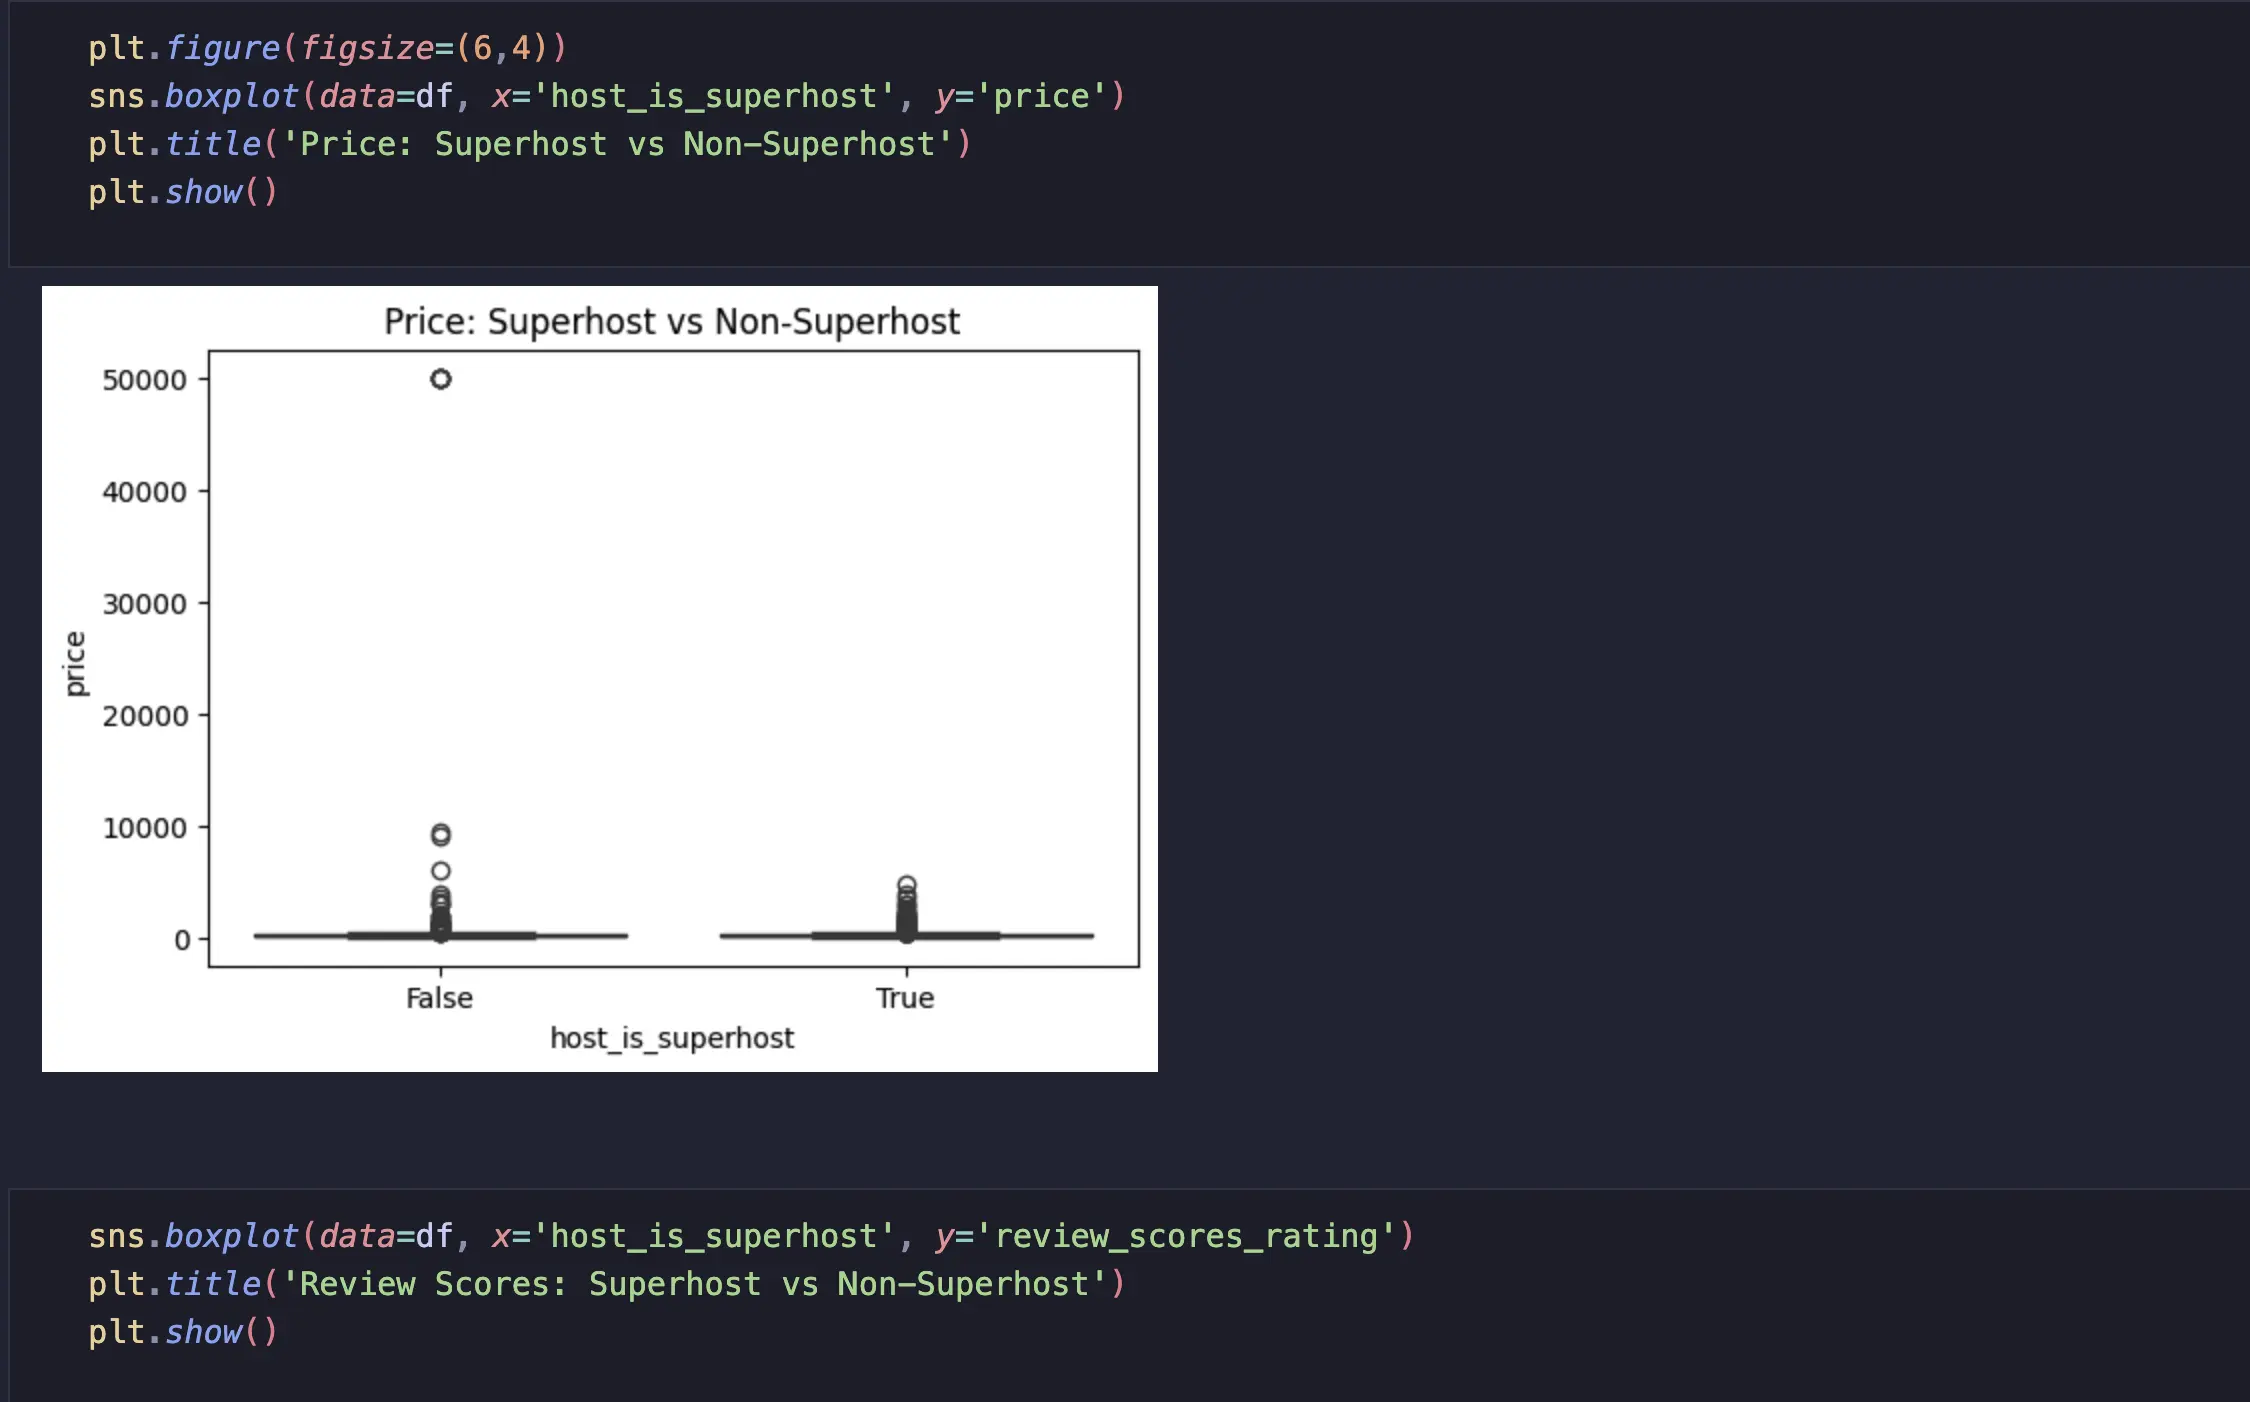Click the 'True' x-axis category label
Screen dimensions: 2250x1402
pyautogui.click(x=905, y=998)
